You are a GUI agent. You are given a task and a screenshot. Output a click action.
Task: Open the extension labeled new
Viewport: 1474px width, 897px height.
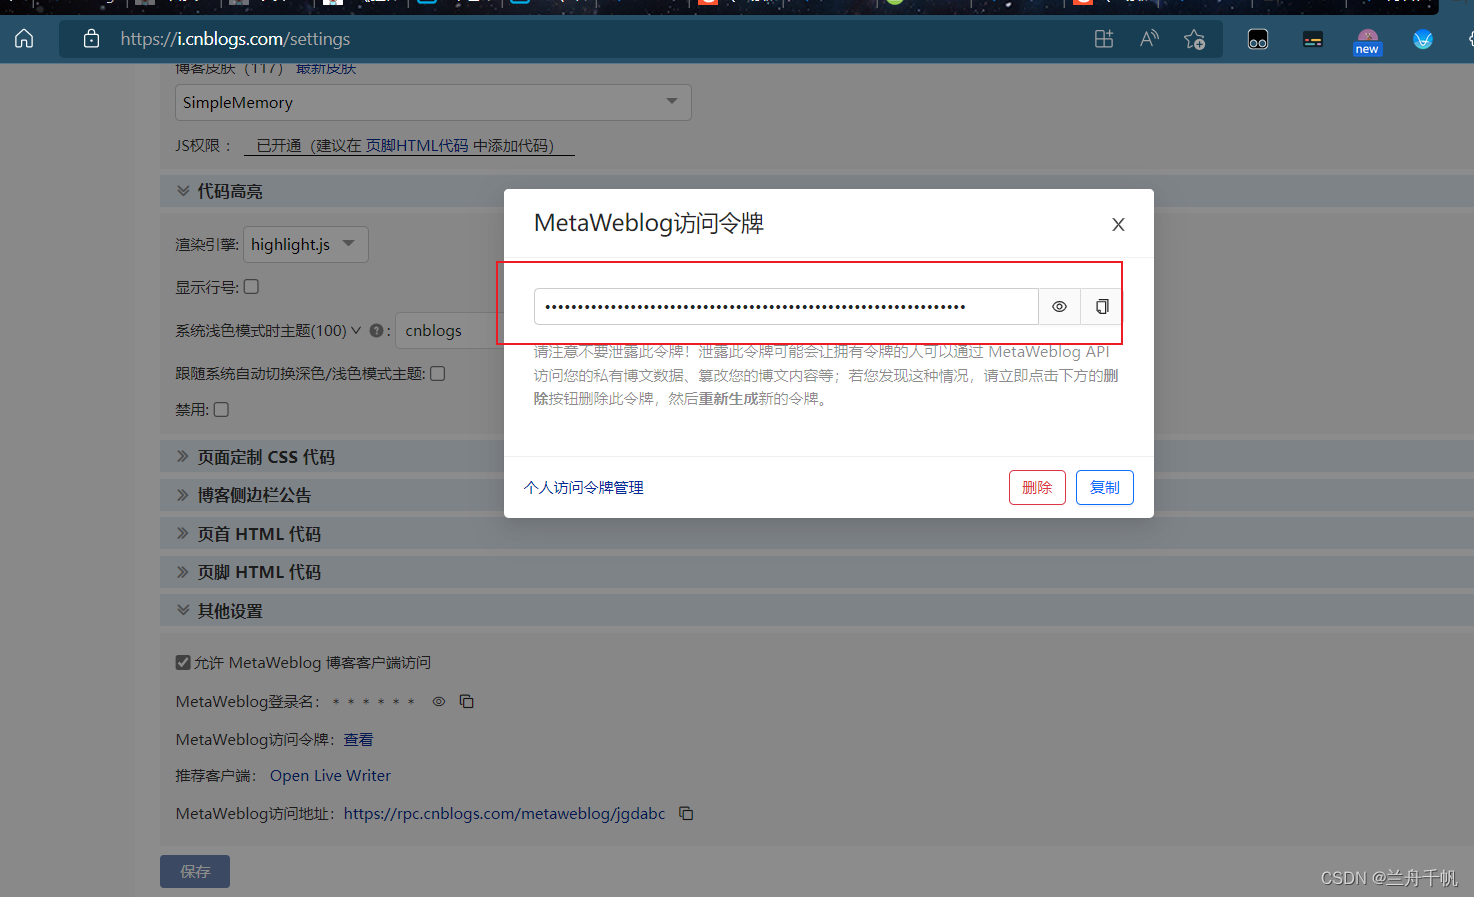(x=1367, y=42)
